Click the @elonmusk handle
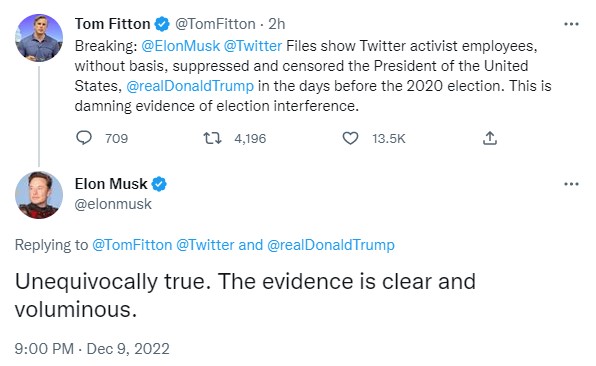The image size is (596, 366). coord(113,204)
